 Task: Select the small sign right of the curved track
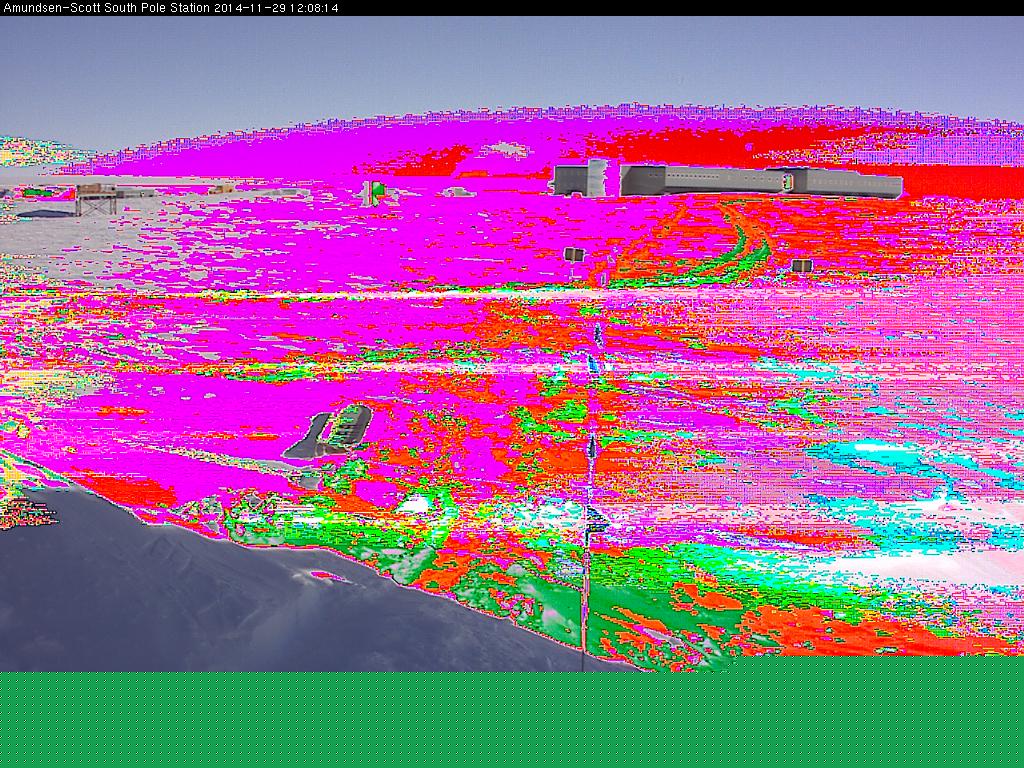click(x=801, y=266)
